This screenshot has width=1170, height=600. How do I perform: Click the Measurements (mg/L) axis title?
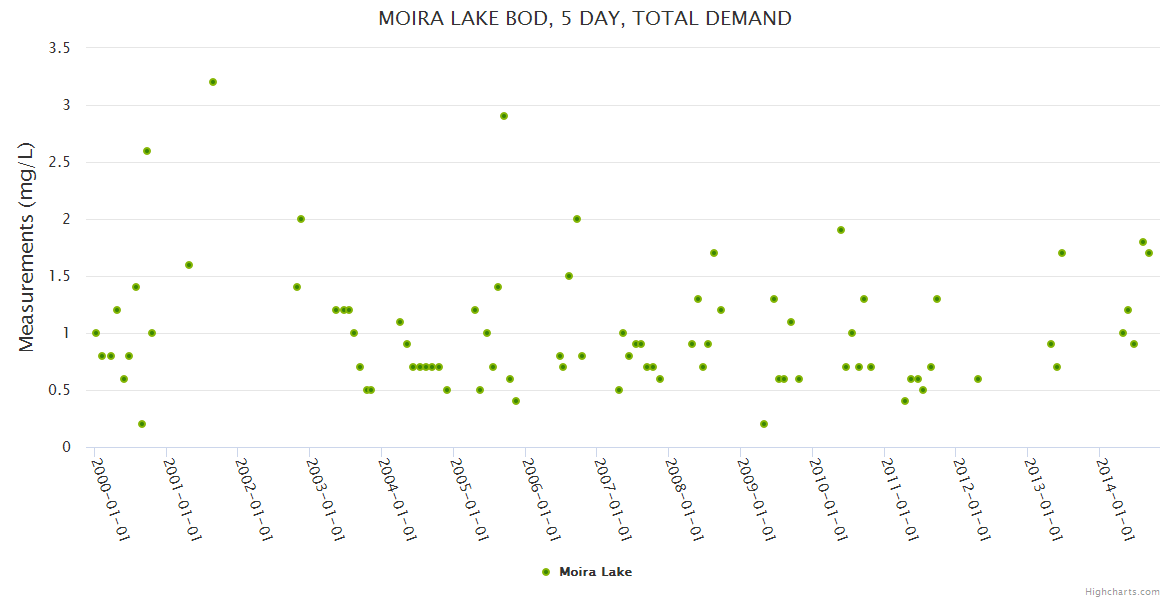tap(27, 247)
